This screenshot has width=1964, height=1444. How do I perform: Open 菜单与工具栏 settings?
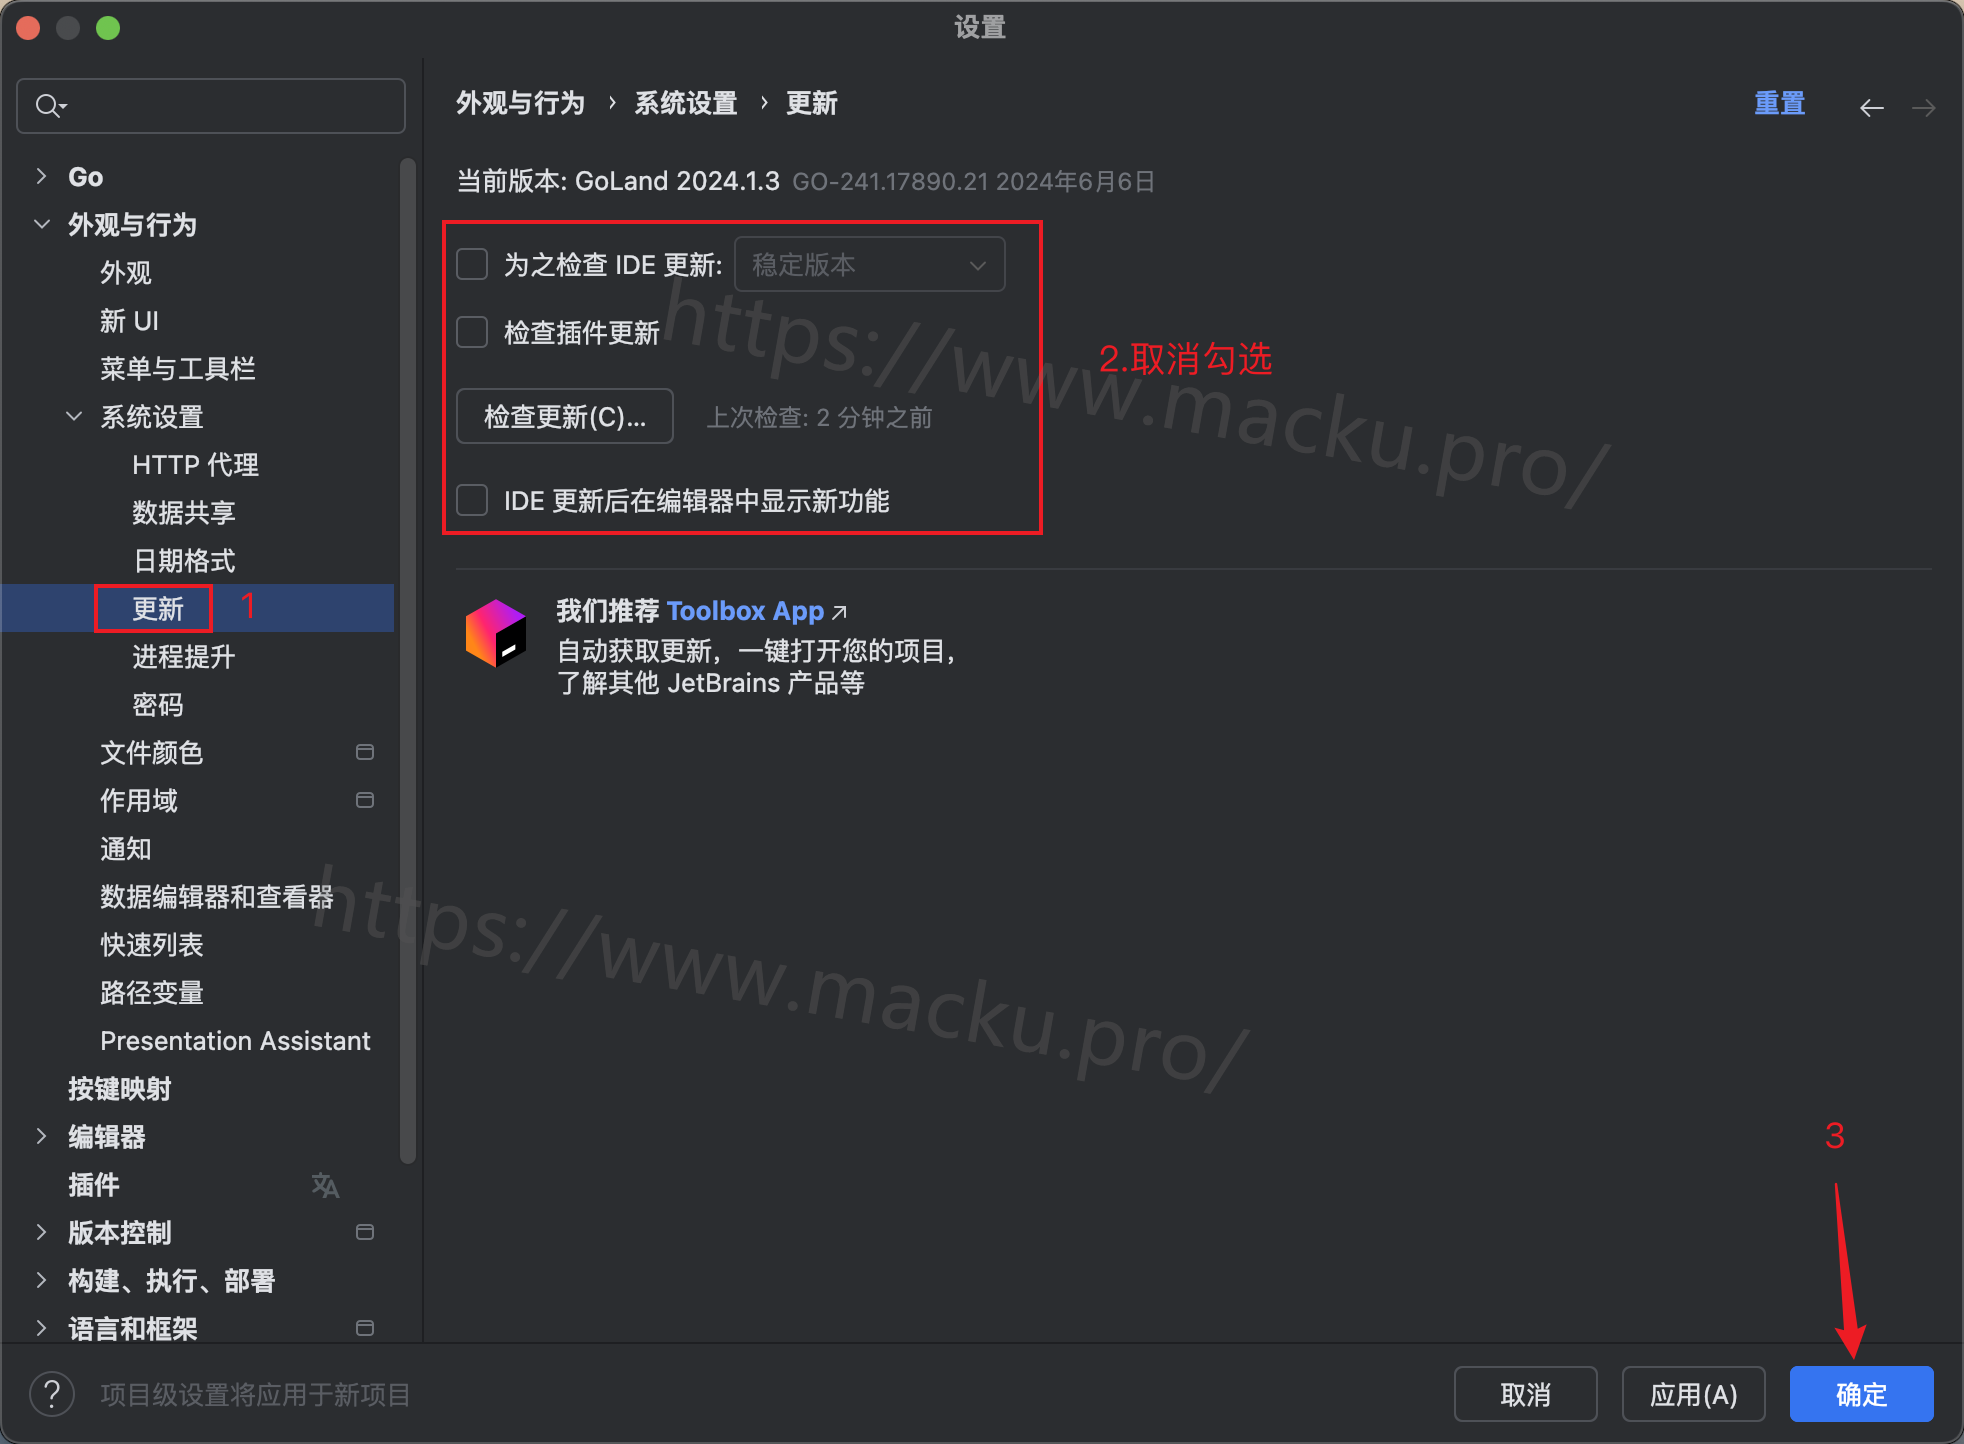[x=178, y=368]
